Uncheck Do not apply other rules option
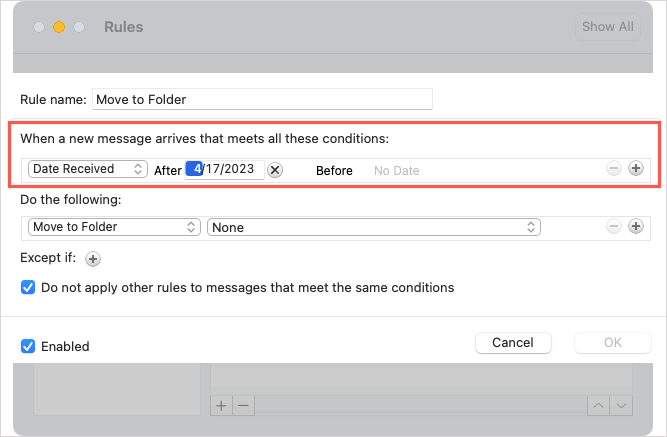 [x=29, y=287]
